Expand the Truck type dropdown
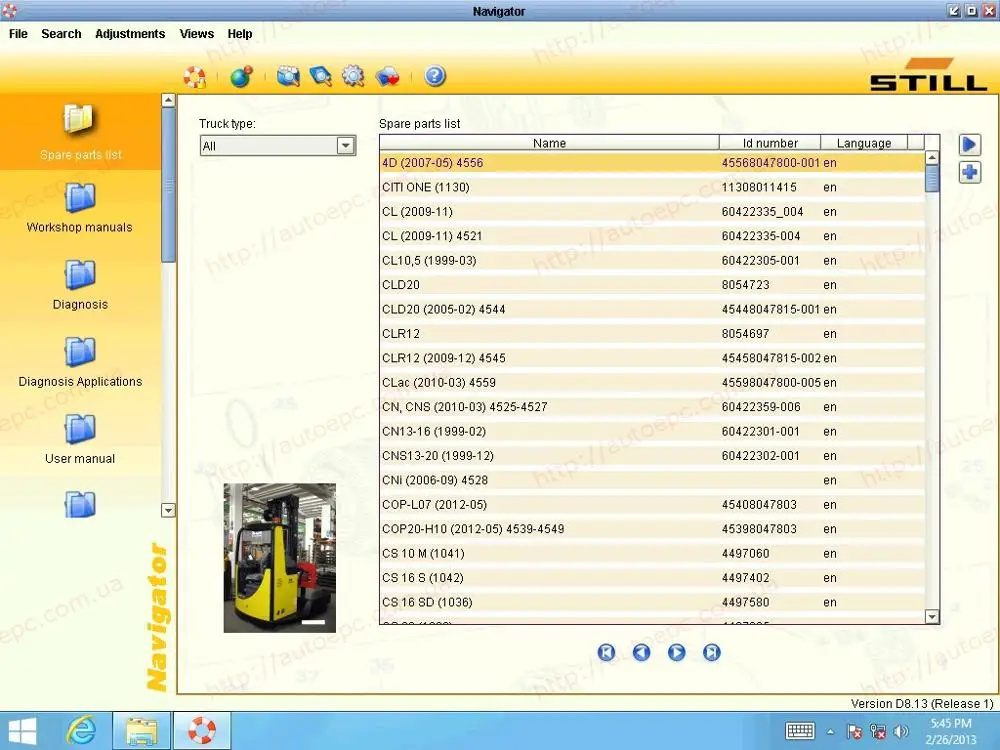 click(345, 146)
